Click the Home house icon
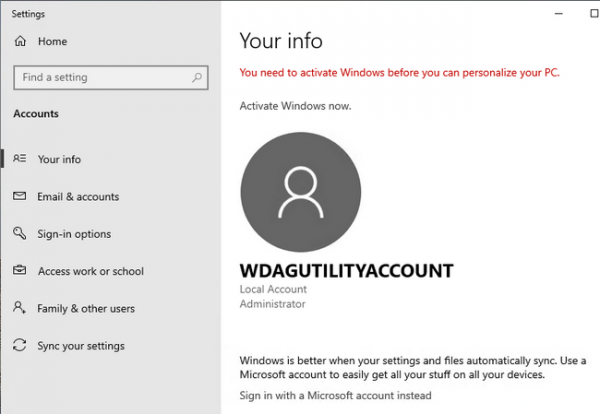Image resolution: width=600 pixels, height=414 pixels. pyautogui.click(x=20, y=41)
